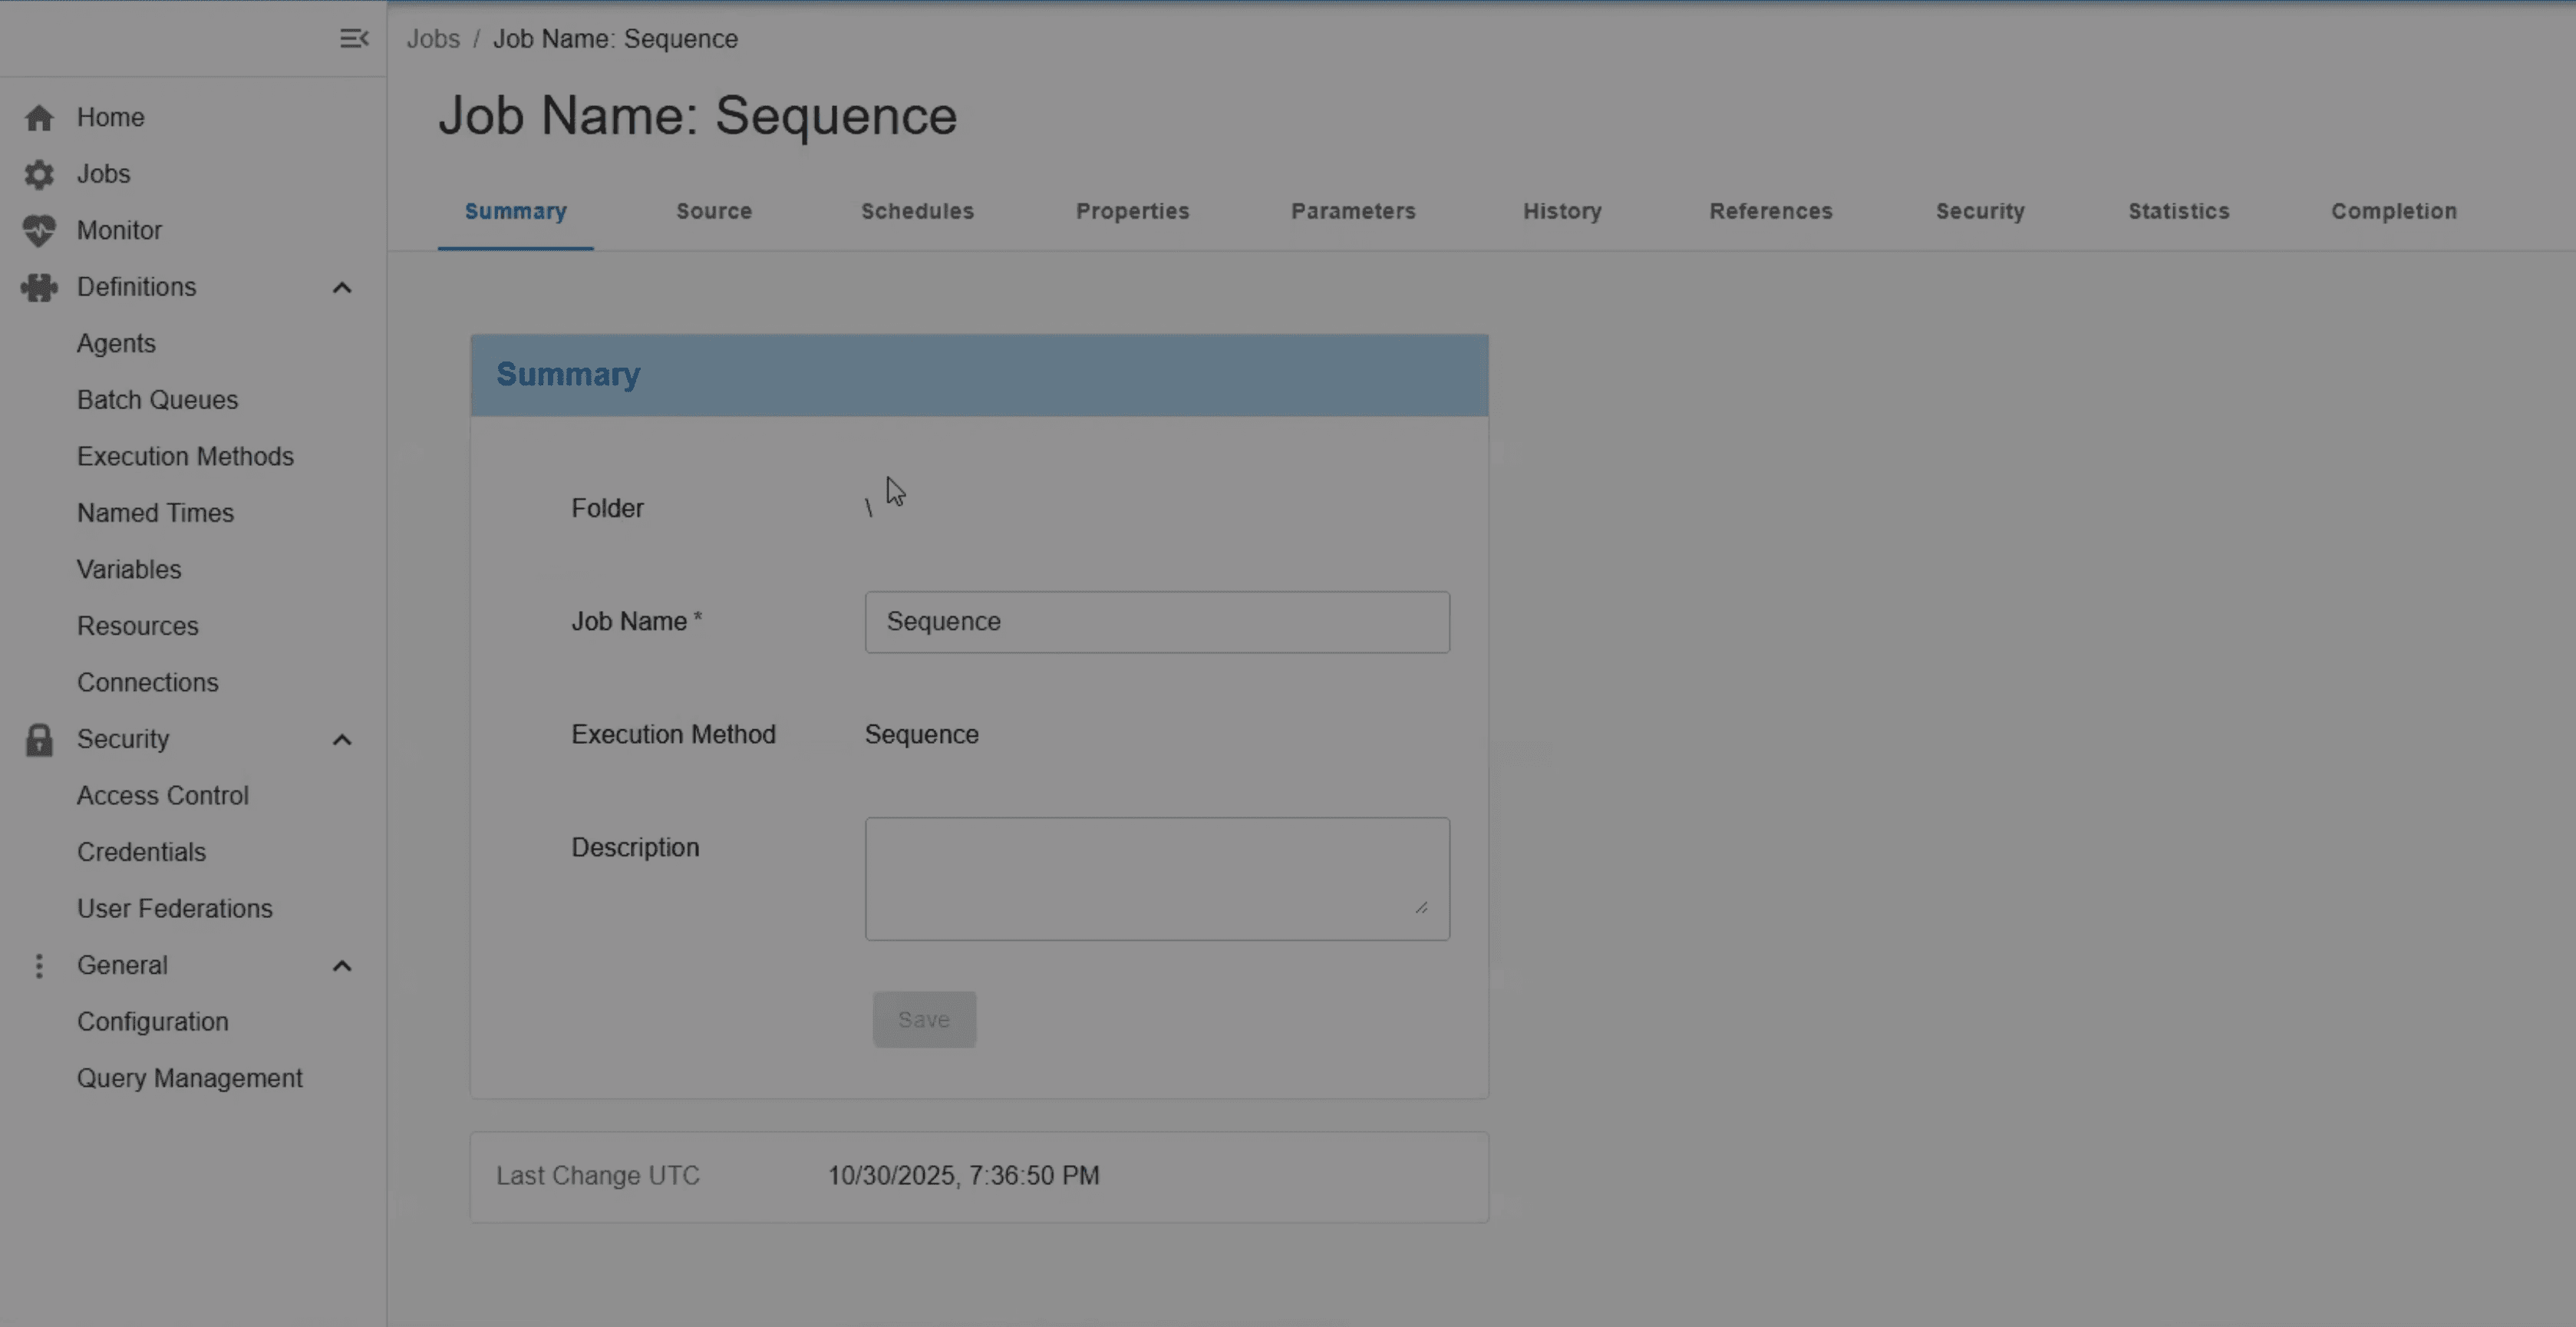The image size is (2576, 1327).
Task: Click the Monitor heartbeat icon
Action: (x=39, y=231)
